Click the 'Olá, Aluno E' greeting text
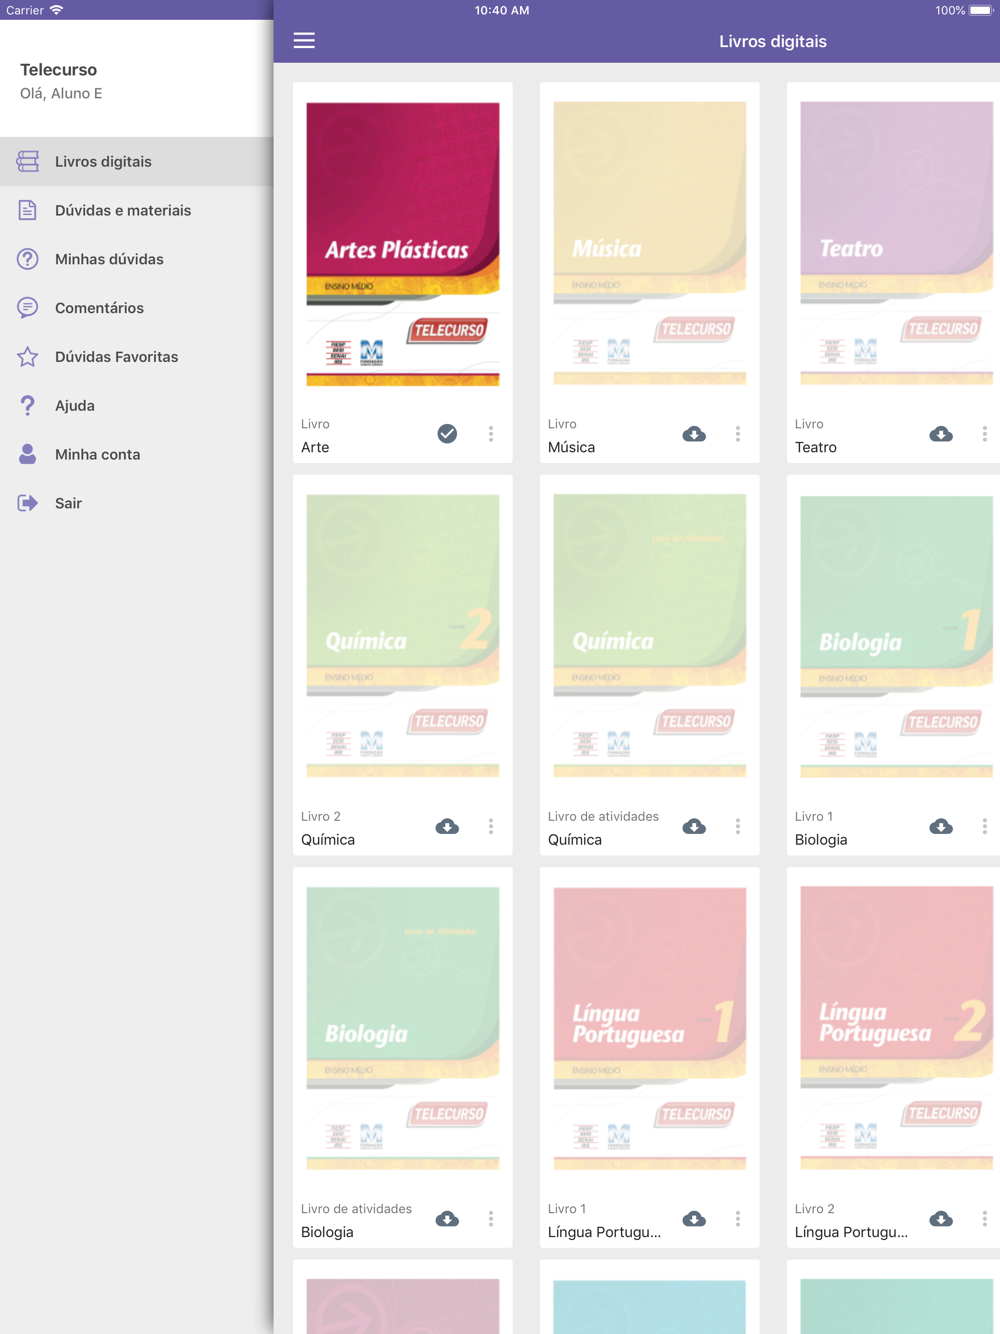1000x1334 pixels. click(x=61, y=93)
